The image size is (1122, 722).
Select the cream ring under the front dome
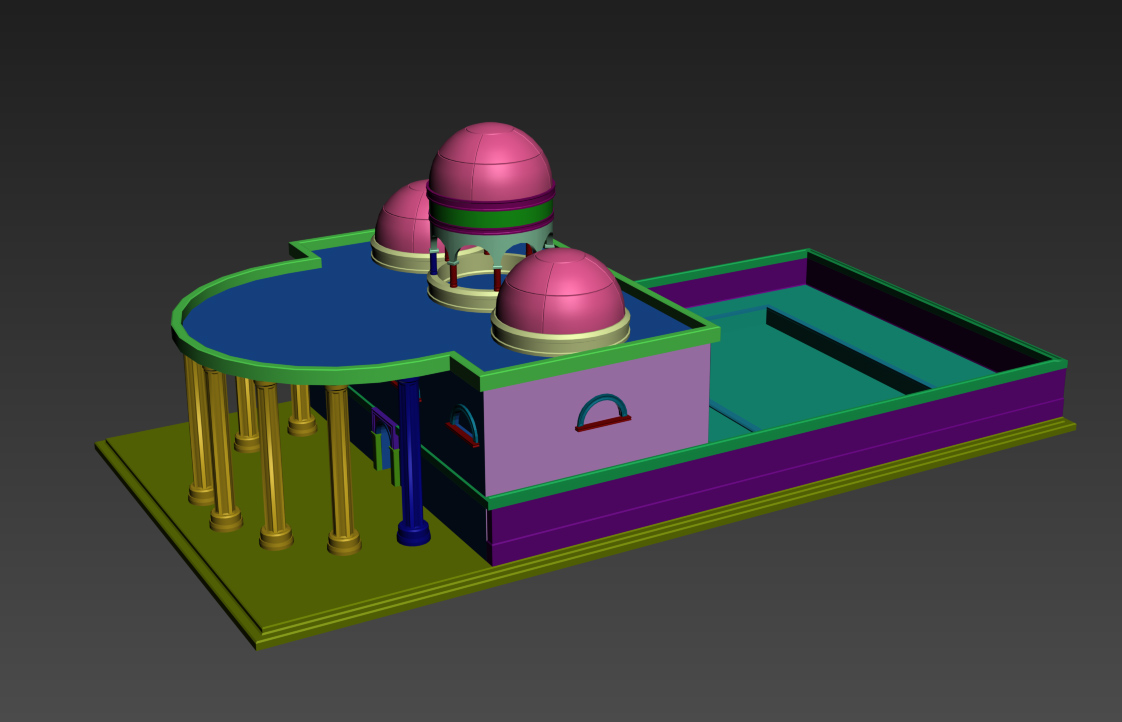(x=560, y=342)
